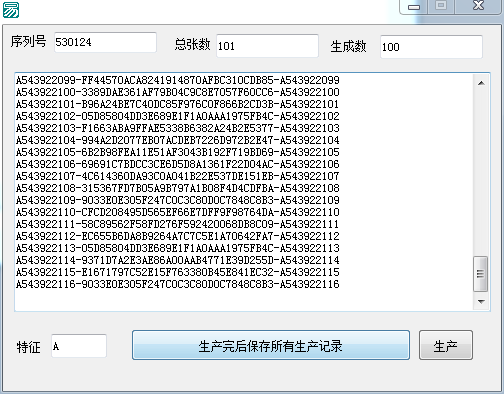Screen dimensions: 504x394
Task: Select line starting with A543922116
Action: [x=178, y=284]
